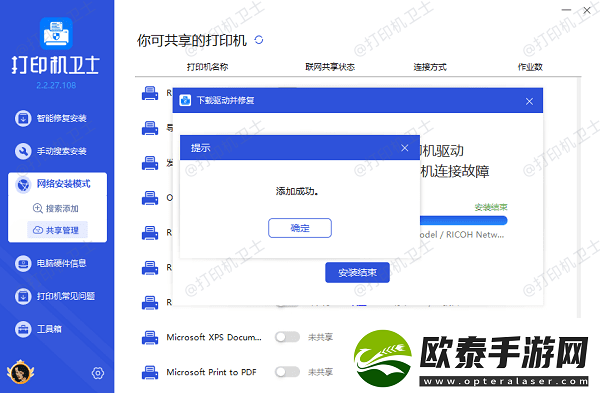Open the 搜索添加 sub-item
This screenshot has height=393, width=600.
[x=56, y=208]
